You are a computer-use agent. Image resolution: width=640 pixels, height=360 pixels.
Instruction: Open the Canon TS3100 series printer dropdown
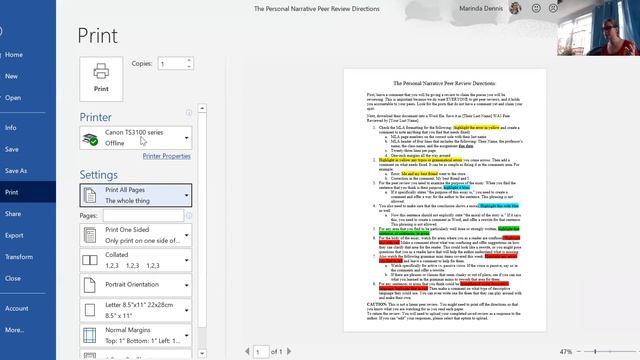click(136, 138)
